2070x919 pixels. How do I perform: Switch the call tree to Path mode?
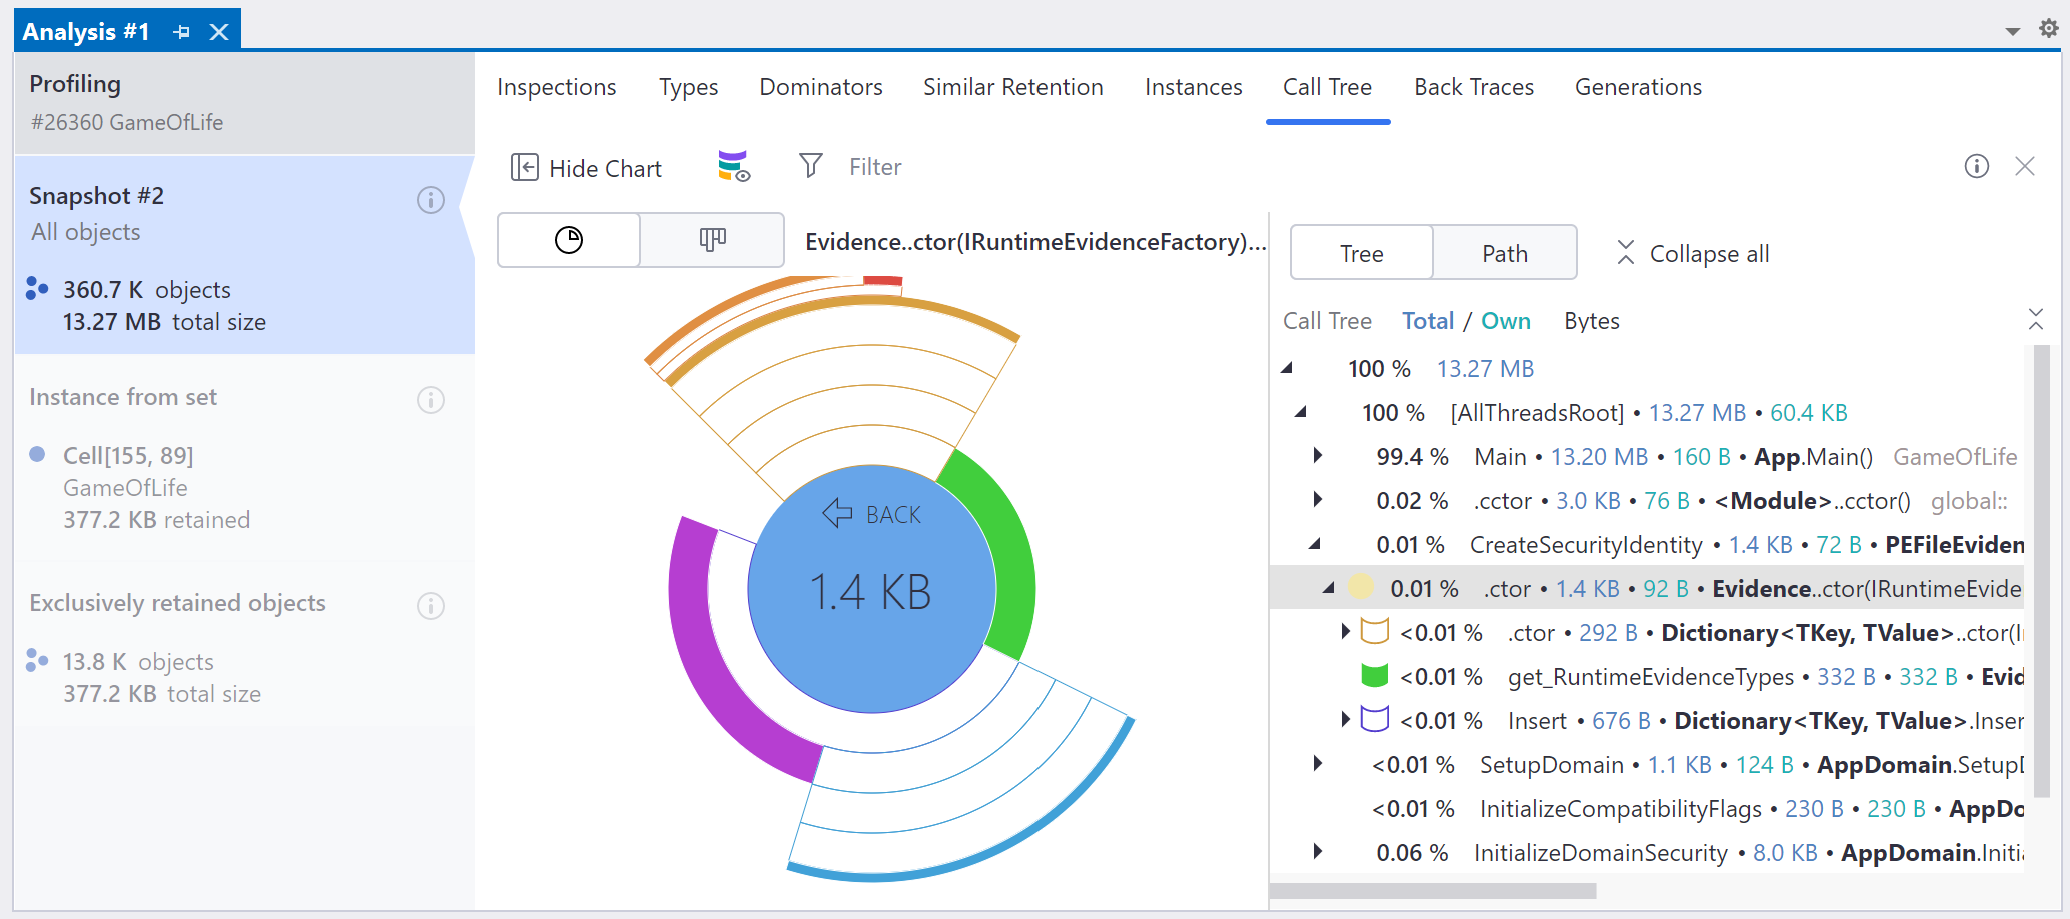coord(1504,252)
